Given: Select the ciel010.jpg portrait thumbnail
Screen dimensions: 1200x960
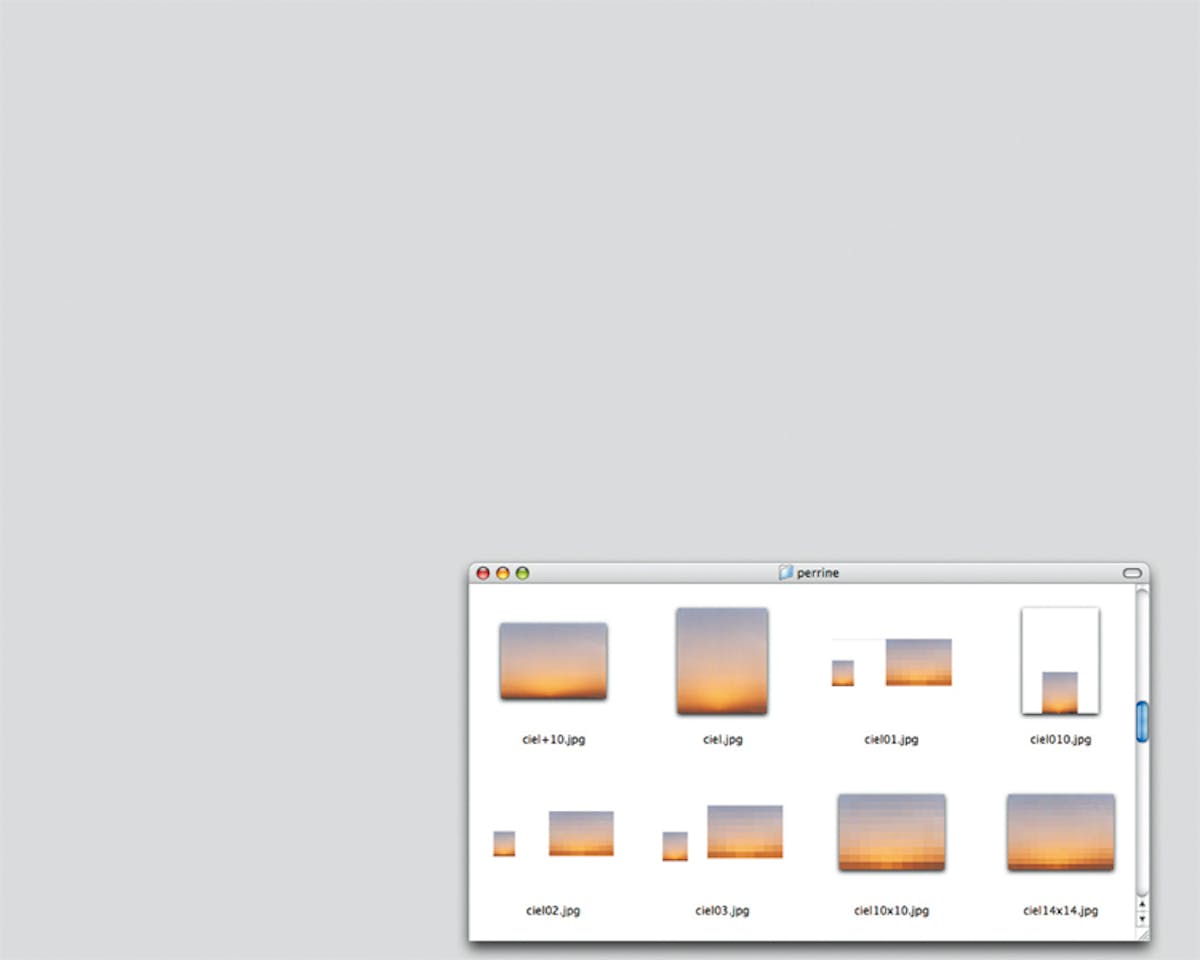Looking at the screenshot, I should click(x=1060, y=661).
